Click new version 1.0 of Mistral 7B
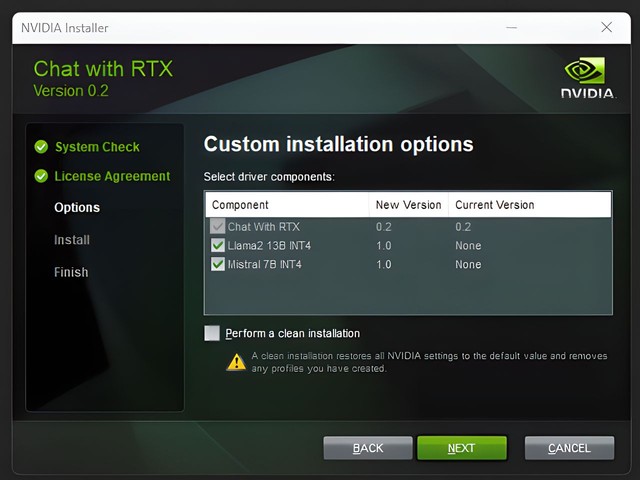 384,264
